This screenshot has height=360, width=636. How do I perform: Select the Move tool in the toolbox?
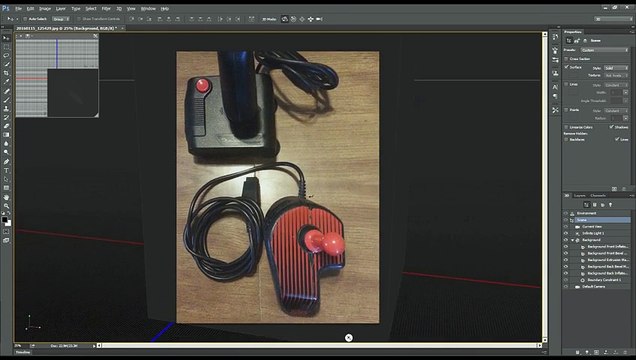pyautogui.click(x=6, y=38)
